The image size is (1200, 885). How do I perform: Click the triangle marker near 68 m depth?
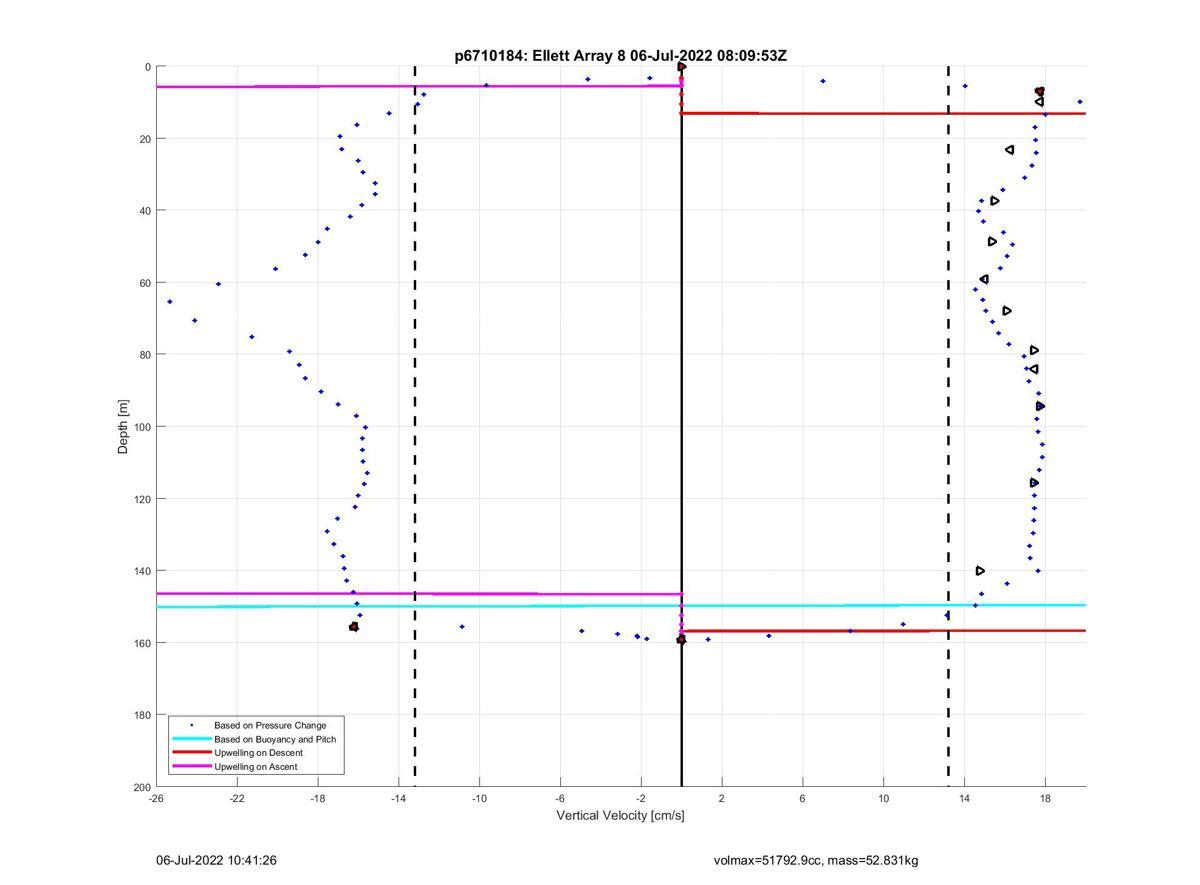coord(1007,311)
